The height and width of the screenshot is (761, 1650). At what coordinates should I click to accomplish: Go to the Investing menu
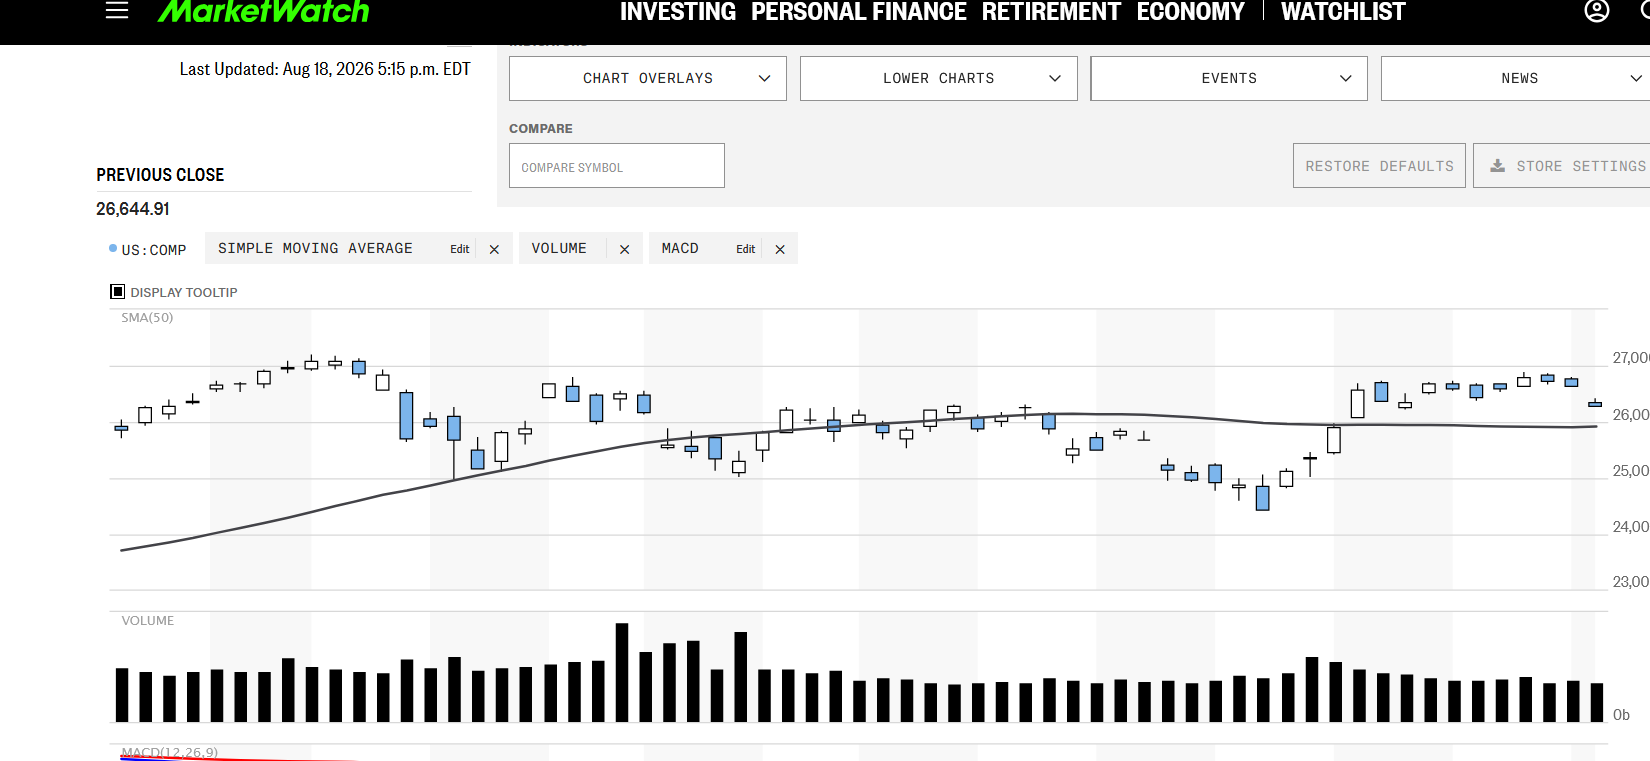click(678, 12)
